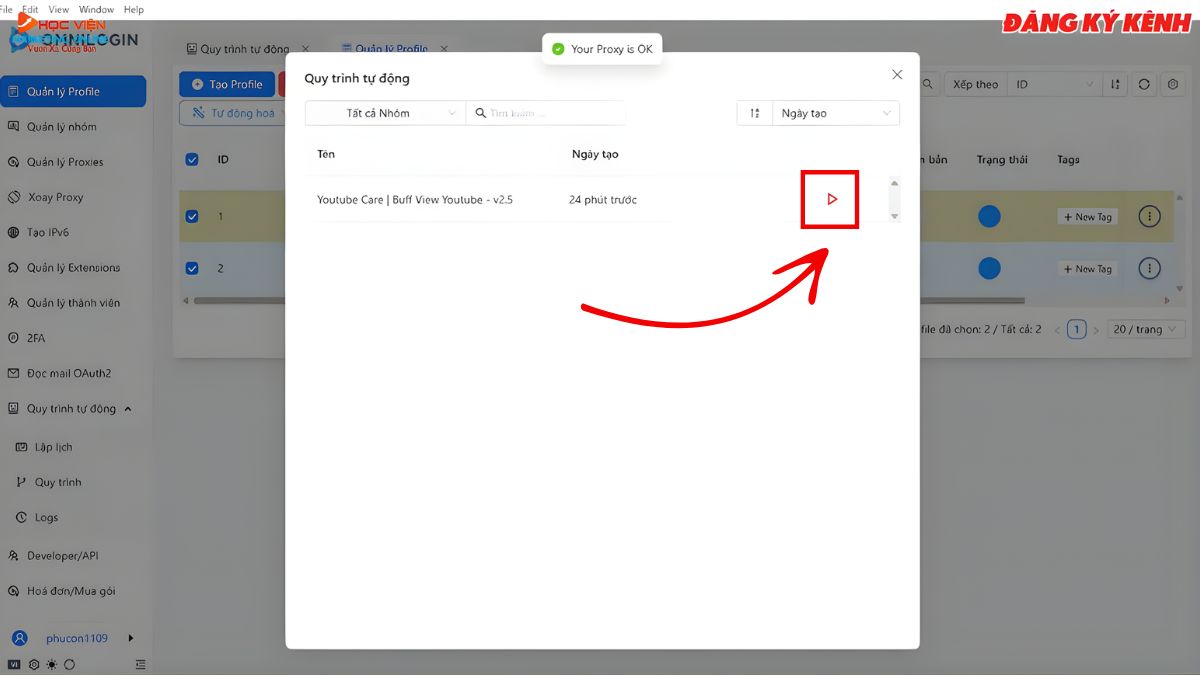Open Quản lý Proxies in the sidebar
The height and width of the screenshot is (675, 1200).
63,161
